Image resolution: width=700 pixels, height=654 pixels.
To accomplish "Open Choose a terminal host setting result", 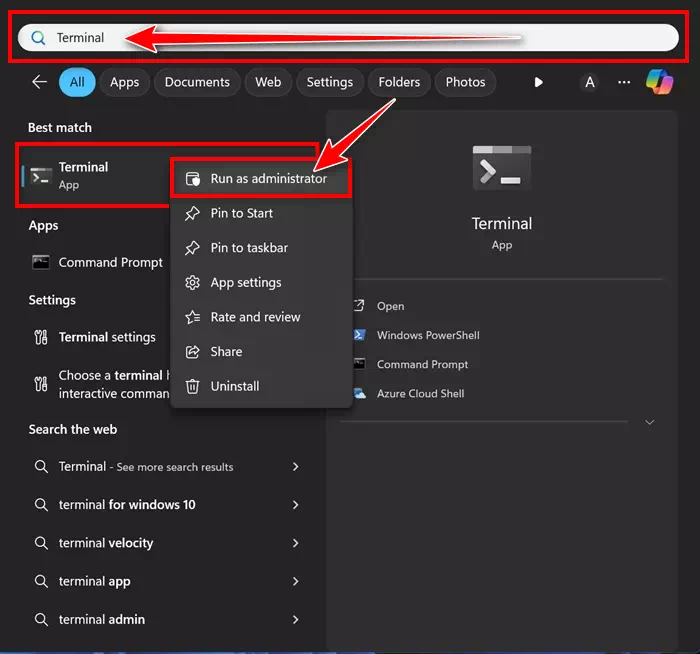I will (97, 384).
